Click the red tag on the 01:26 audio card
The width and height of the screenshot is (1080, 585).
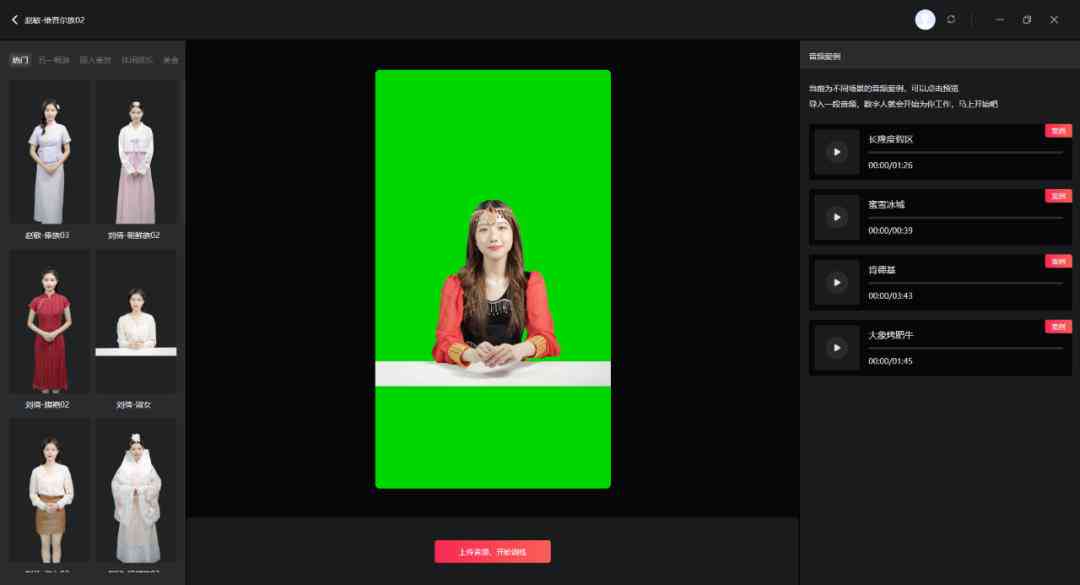coord(1058,130)
